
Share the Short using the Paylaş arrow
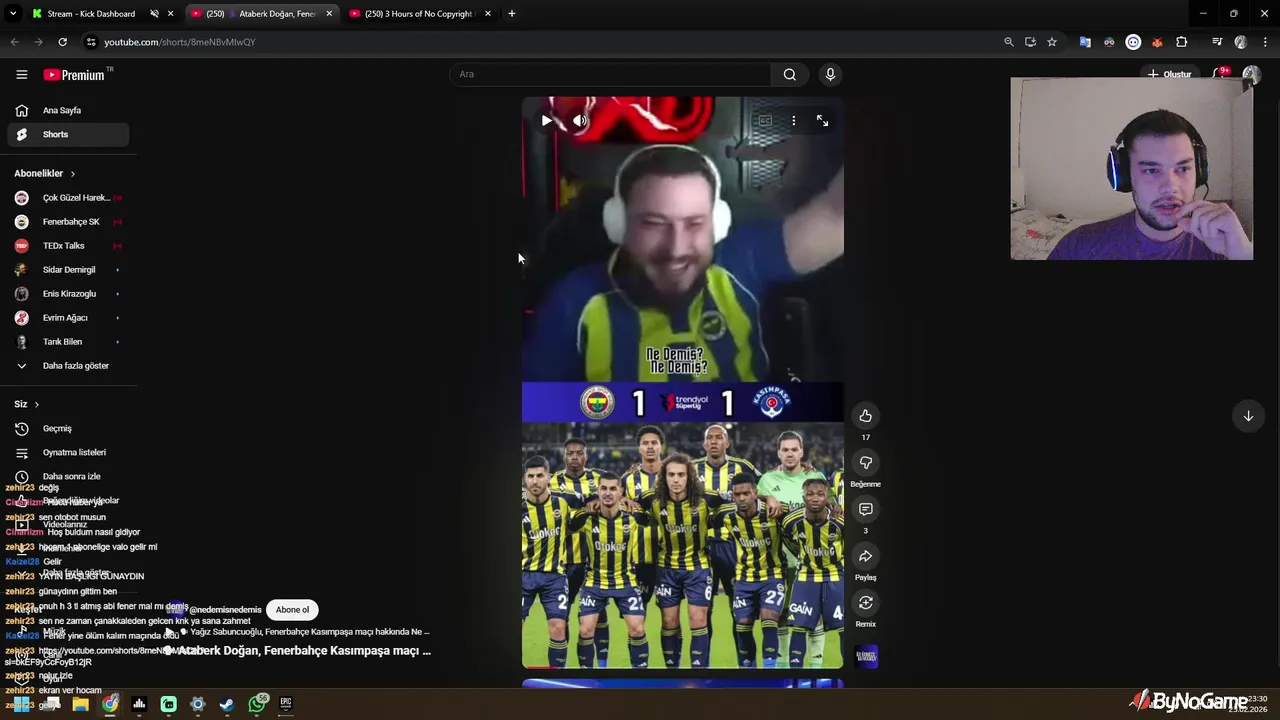866,556
